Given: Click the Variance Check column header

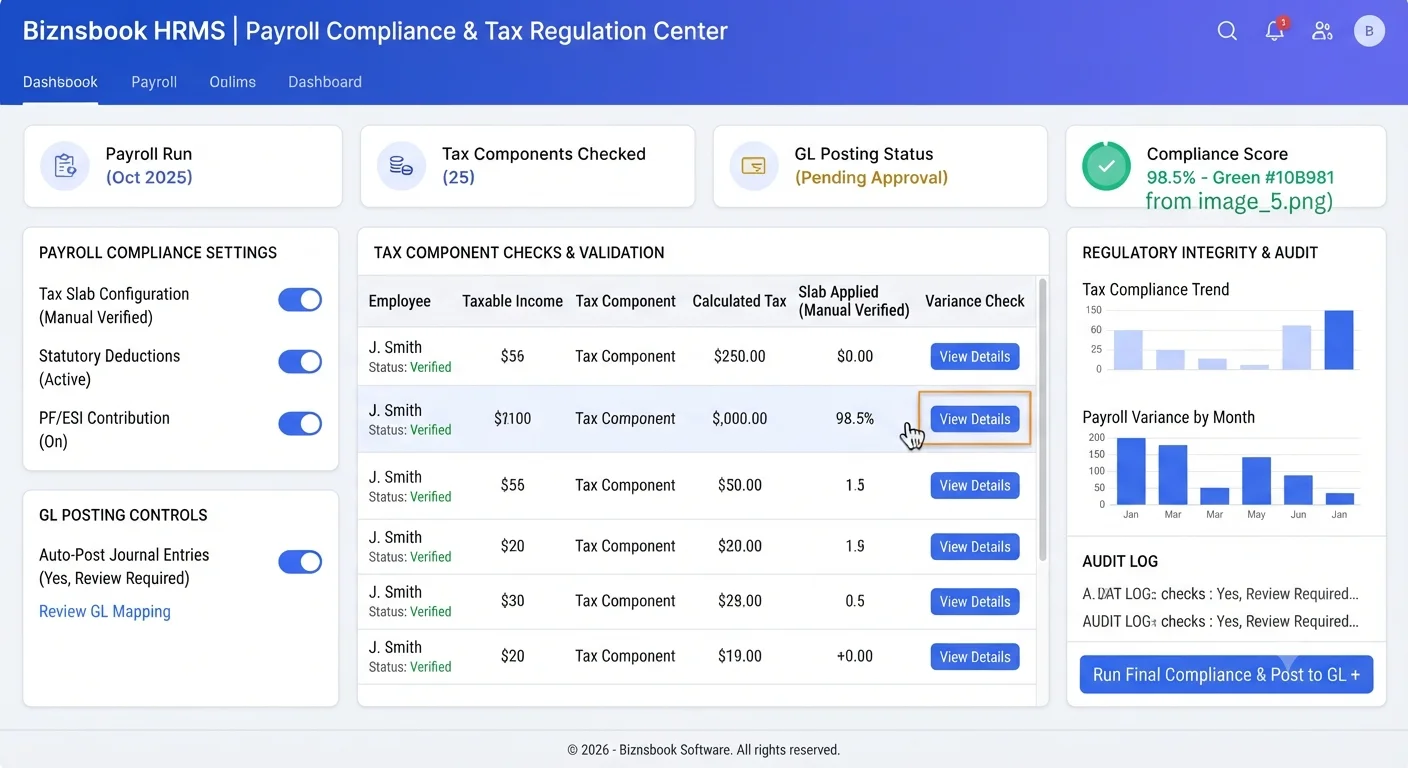Looking at the screenshot, I should coord(975,301).
